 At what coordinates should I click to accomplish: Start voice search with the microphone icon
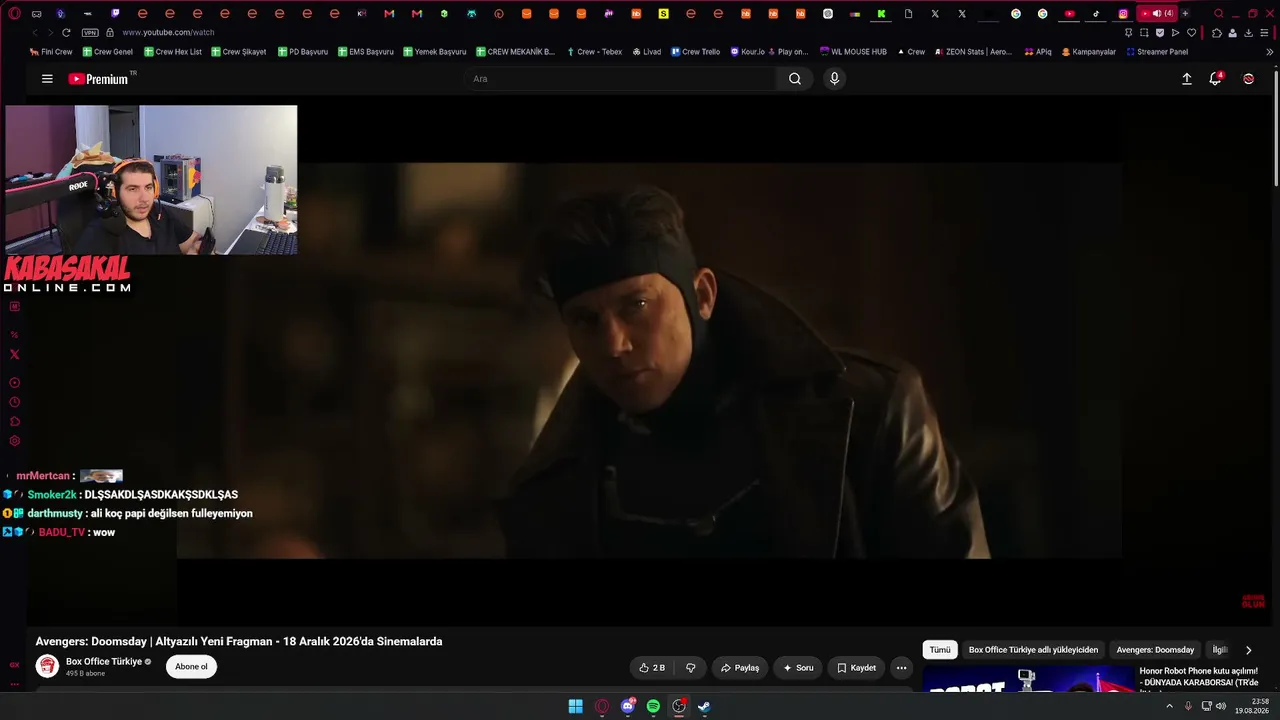(x=834, y=79)
